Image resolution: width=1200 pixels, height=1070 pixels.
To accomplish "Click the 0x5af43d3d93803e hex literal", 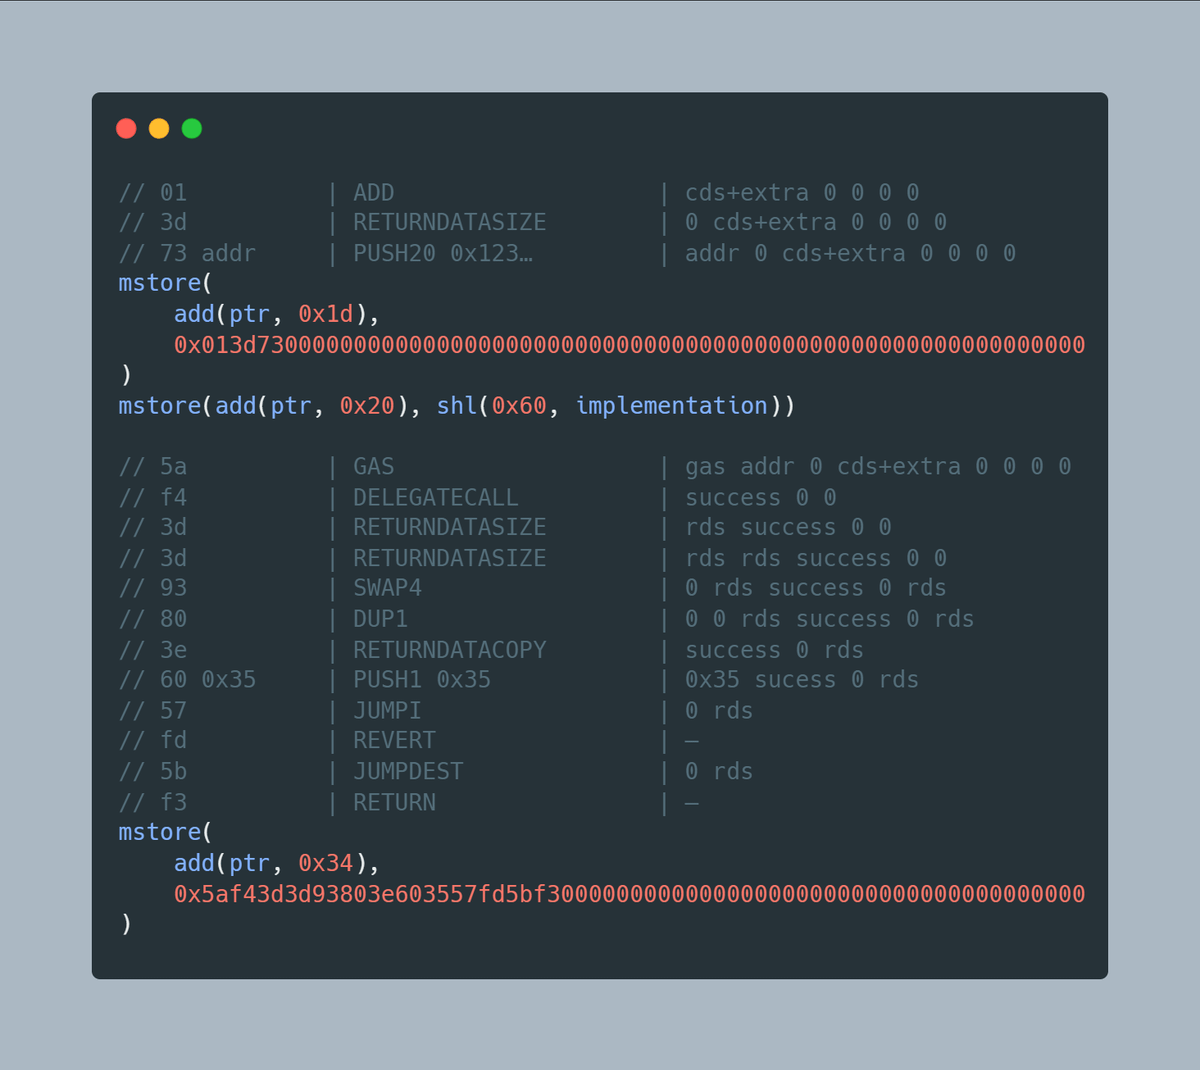I will click(629, 894).
